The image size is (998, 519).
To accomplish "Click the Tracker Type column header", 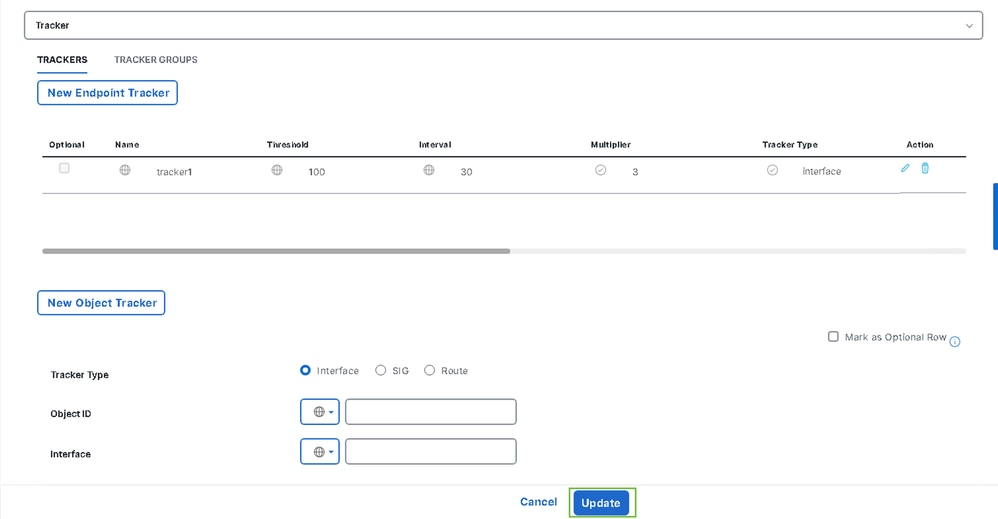I will 790,145.
